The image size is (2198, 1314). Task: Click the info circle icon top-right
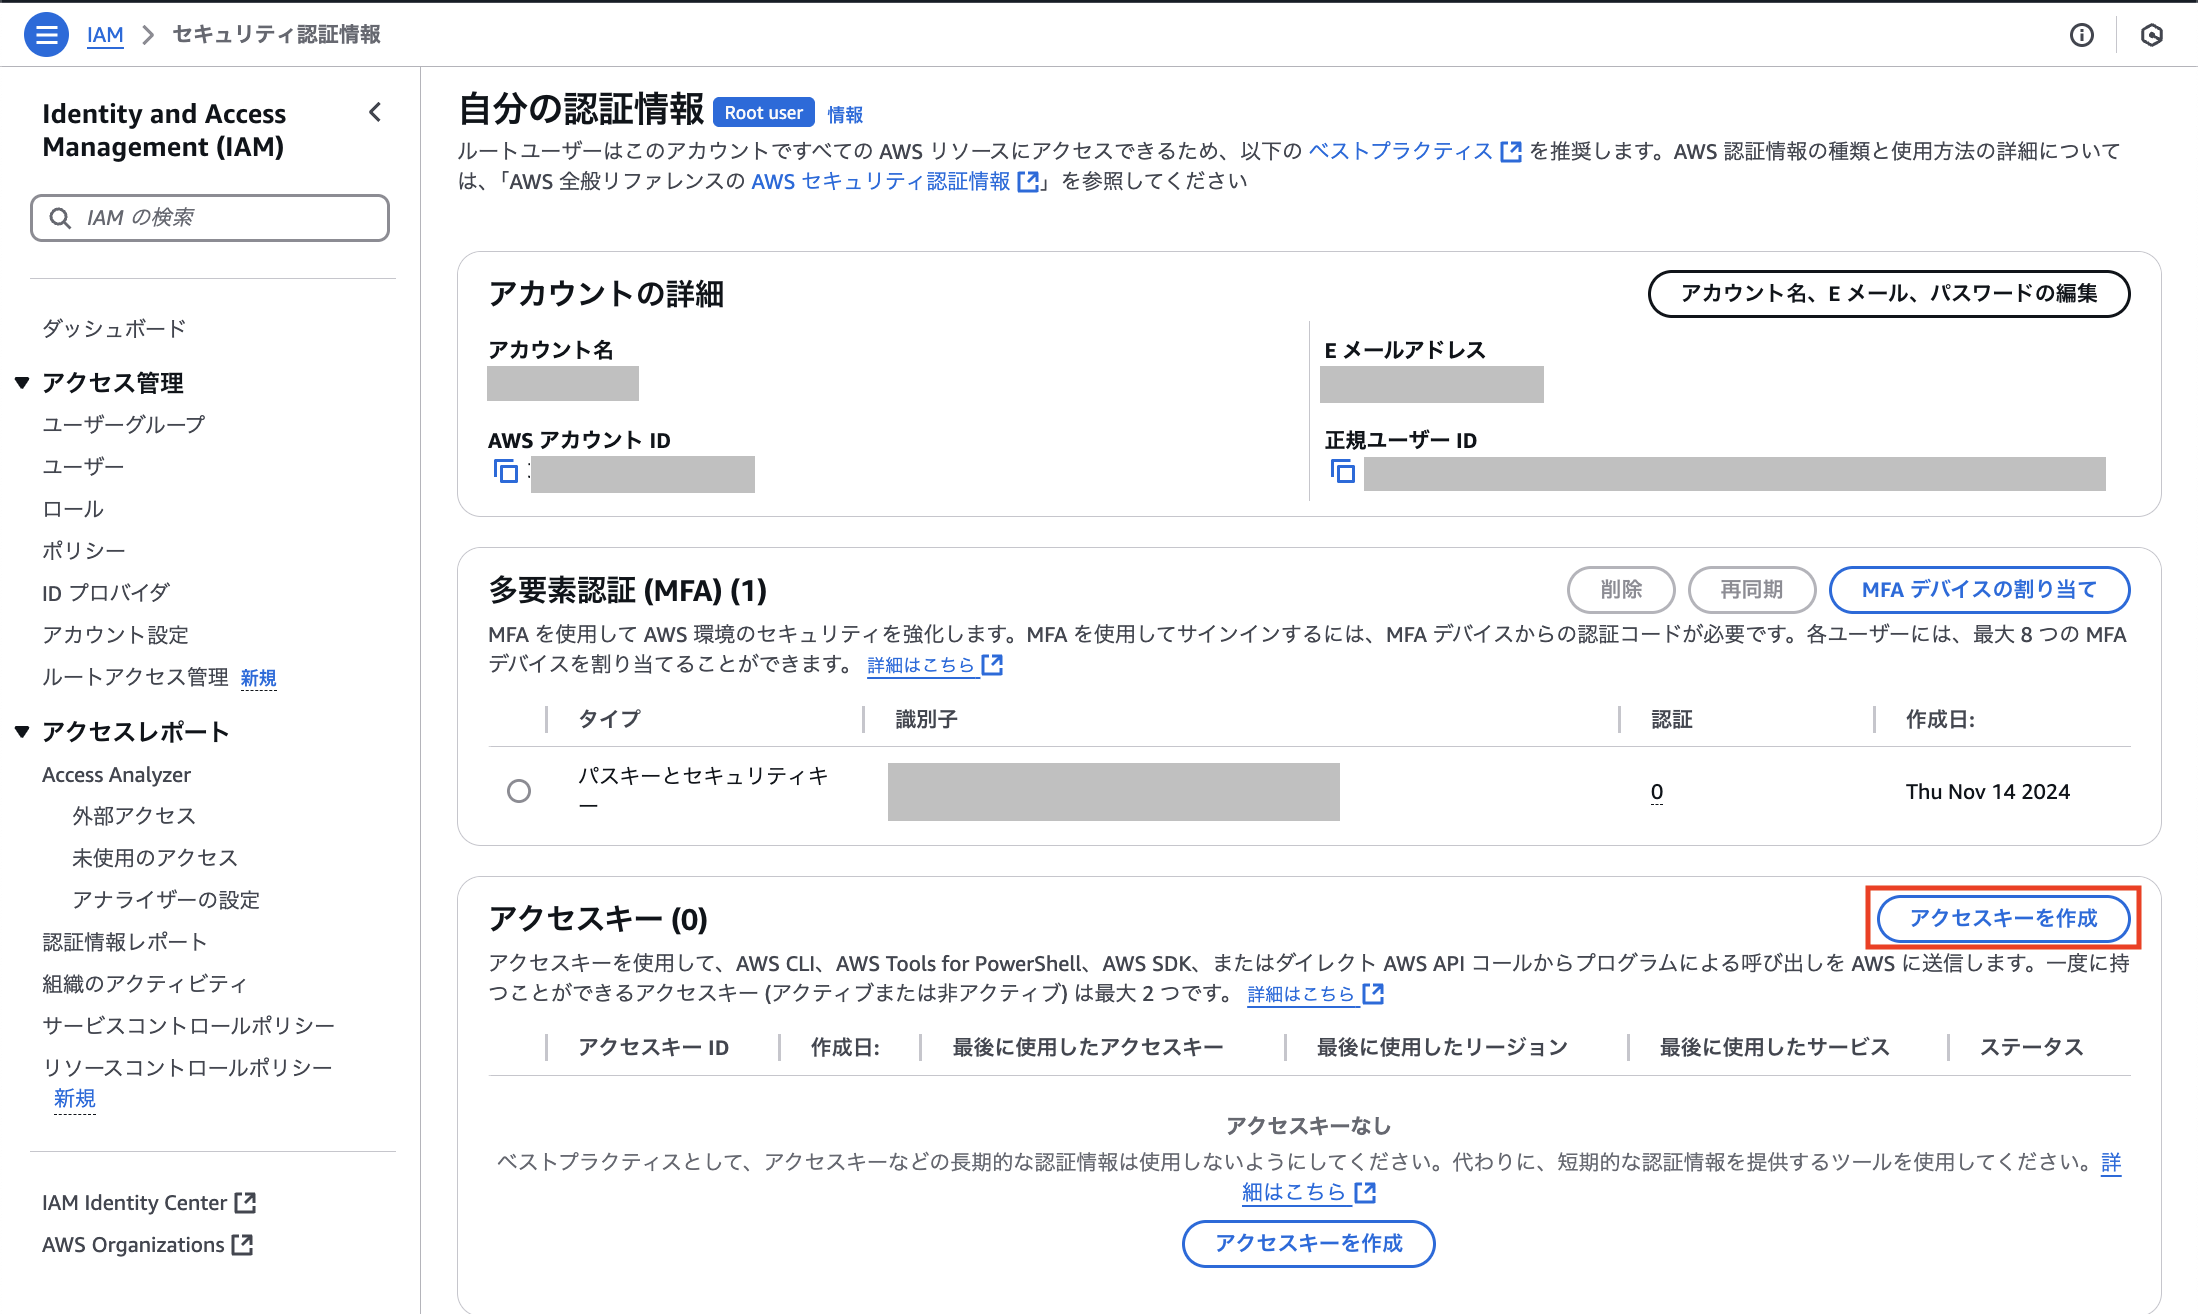[2081, 36]
